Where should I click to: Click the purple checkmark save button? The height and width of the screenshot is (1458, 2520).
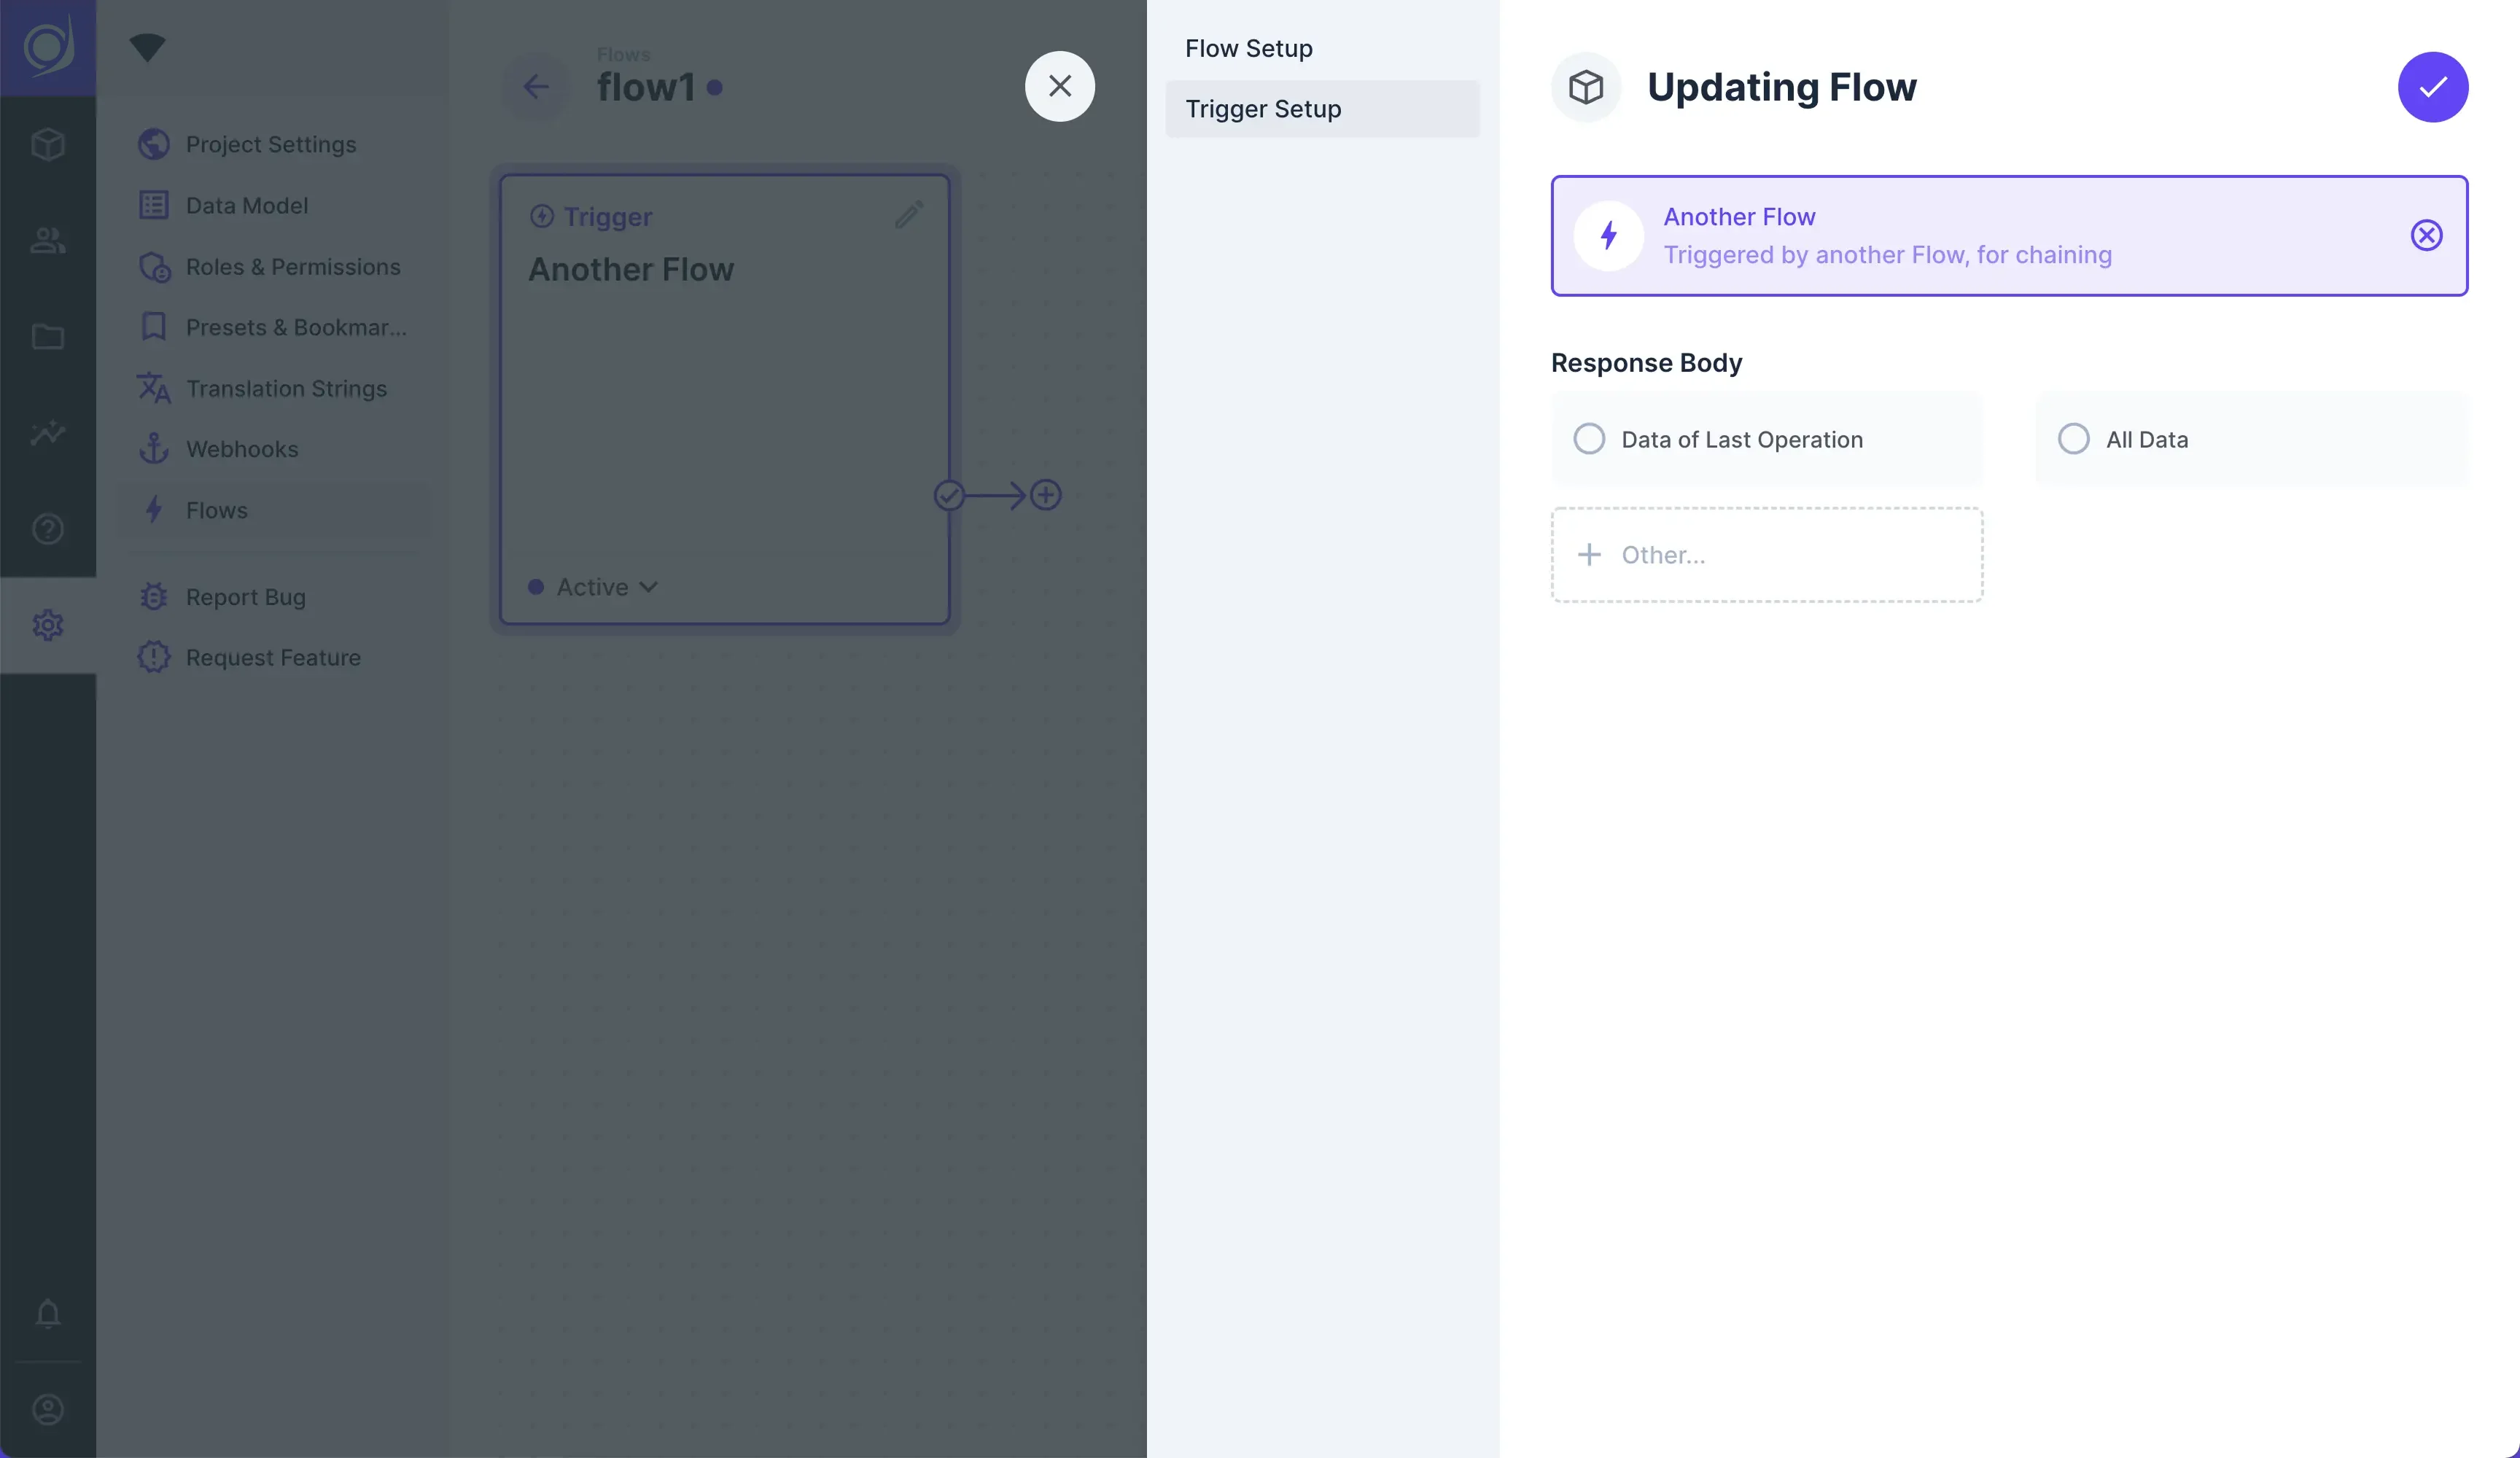[x=2432, y=87]
